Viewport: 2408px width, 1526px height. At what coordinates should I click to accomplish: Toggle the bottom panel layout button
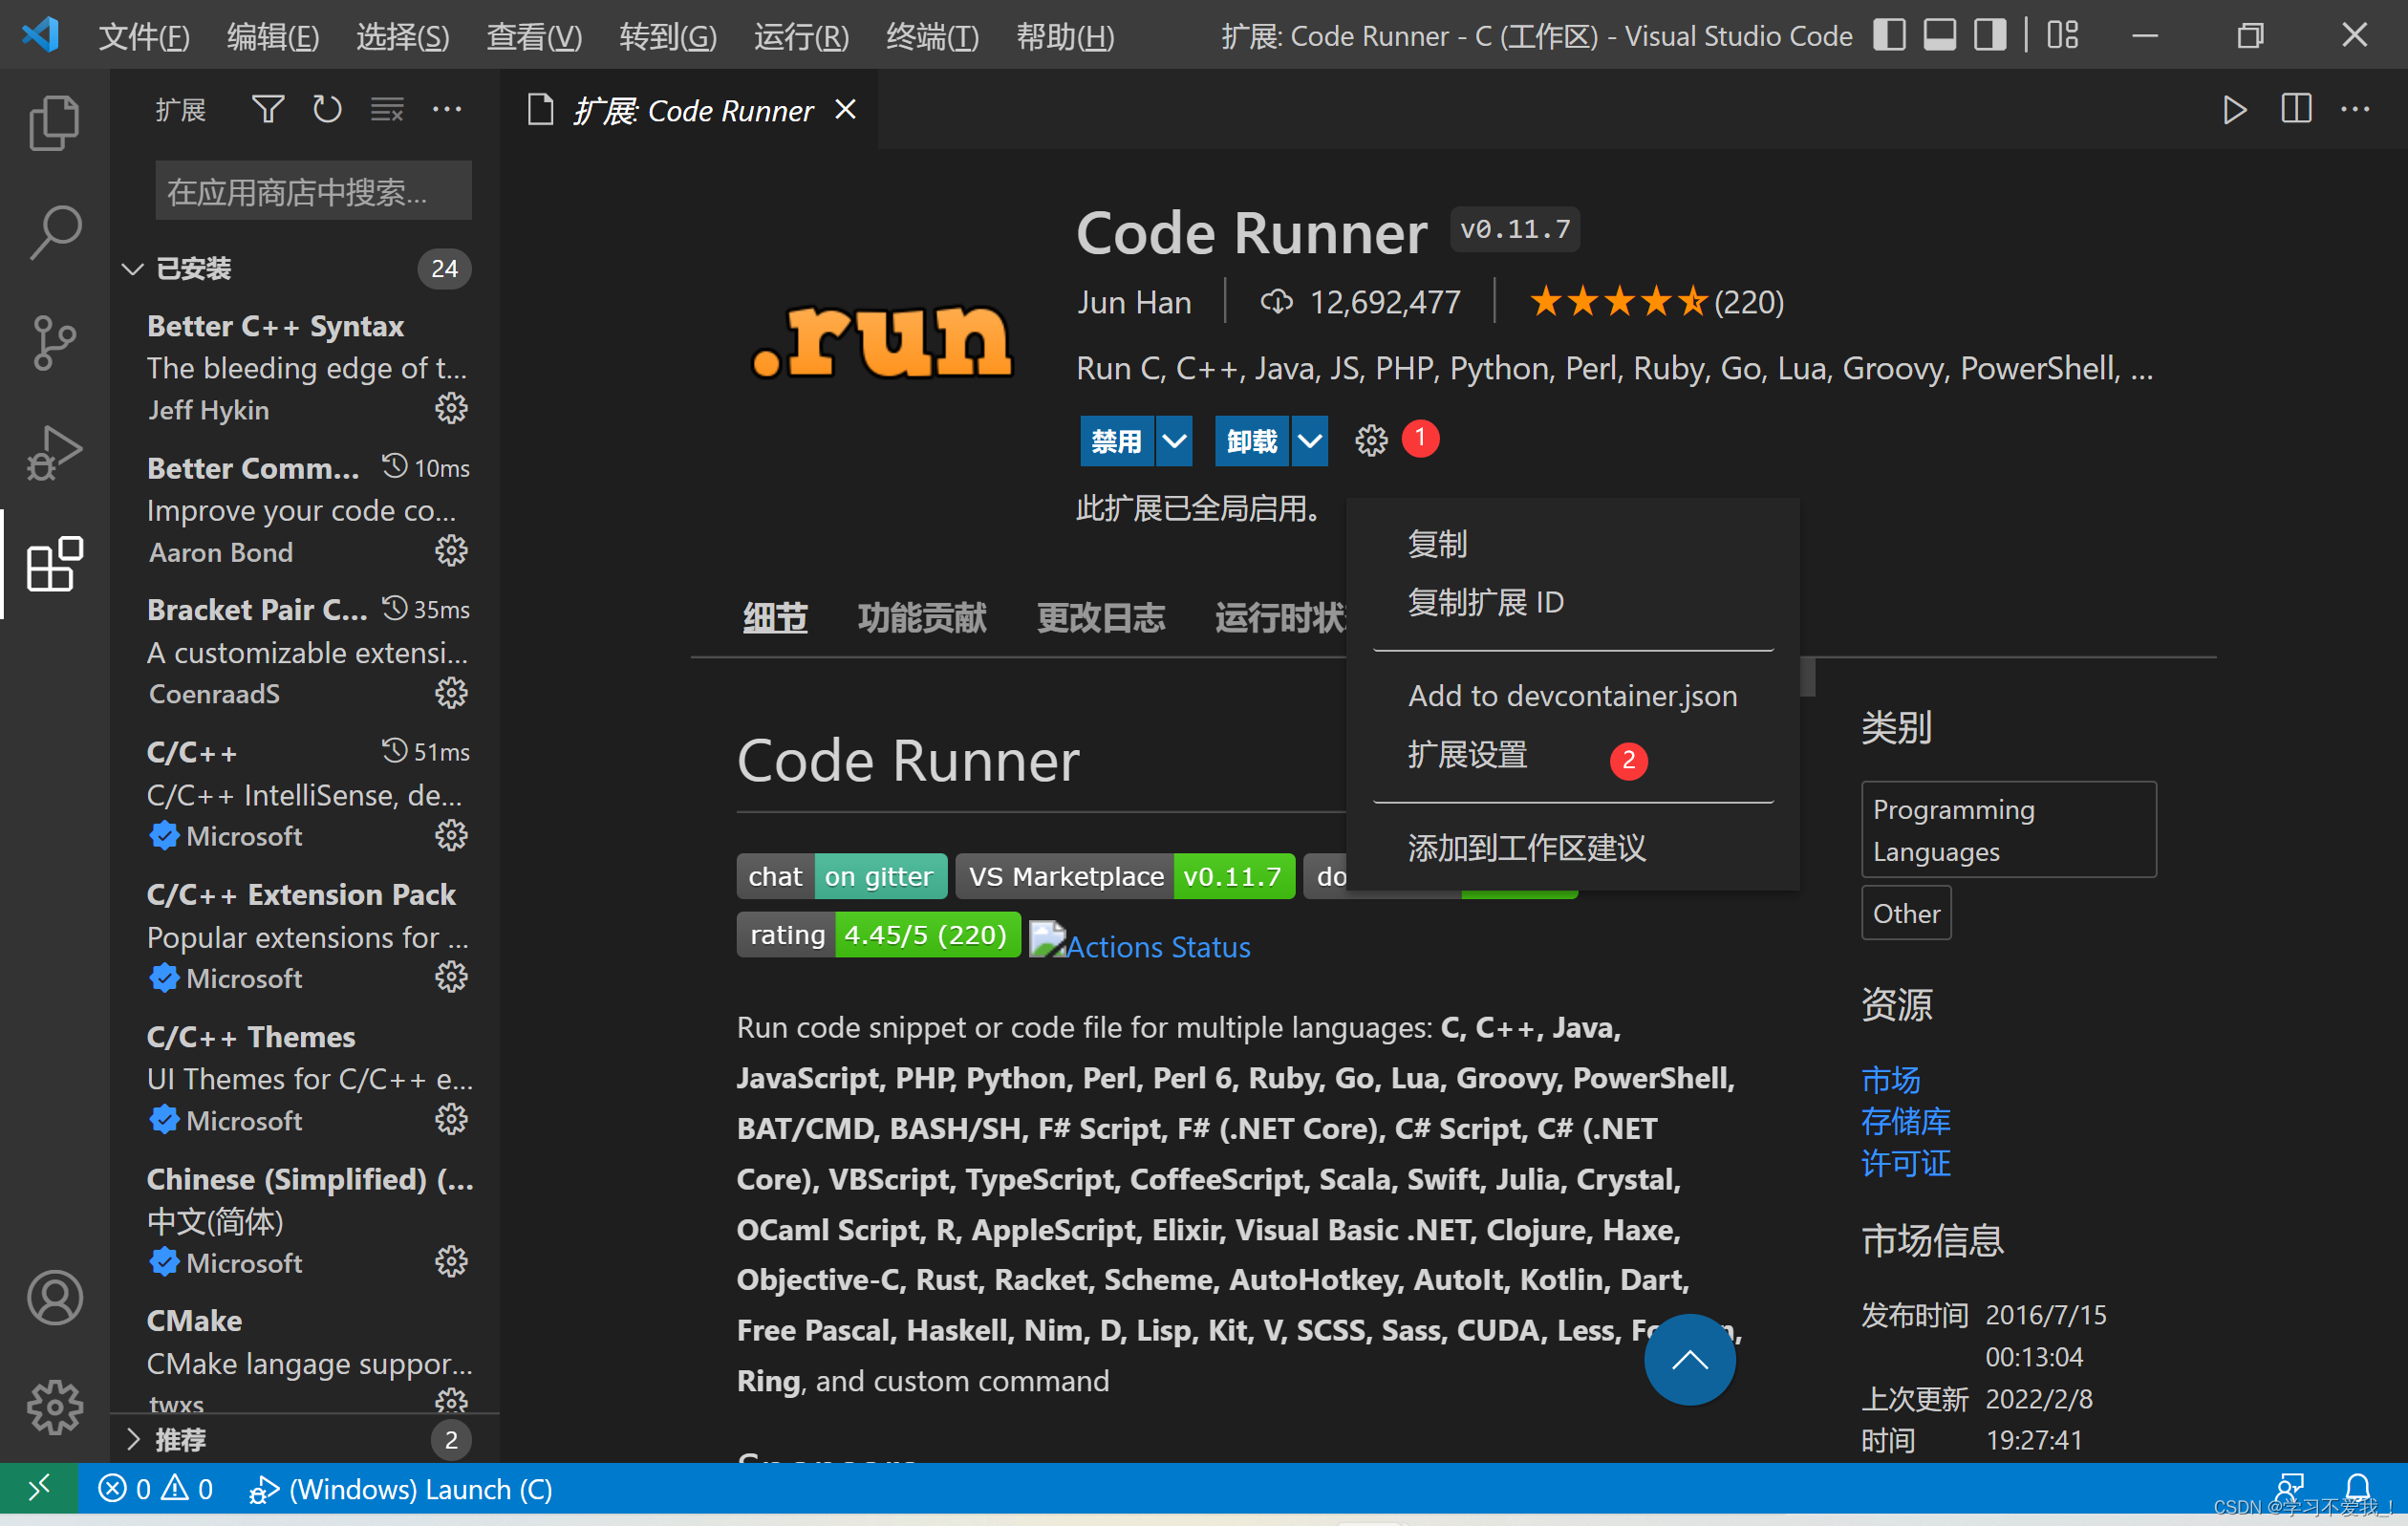pos(1939,35)
